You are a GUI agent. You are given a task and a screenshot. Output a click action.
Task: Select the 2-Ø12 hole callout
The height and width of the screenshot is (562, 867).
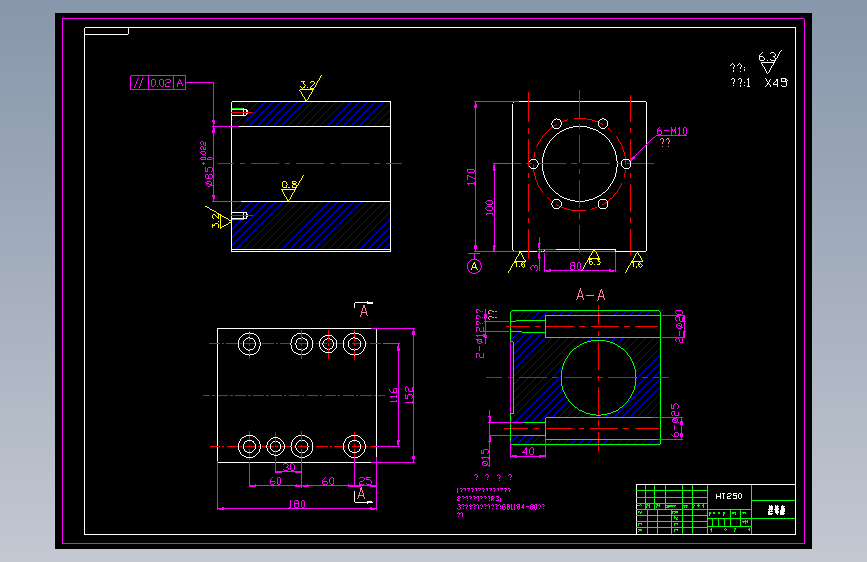tap(480, 334)
